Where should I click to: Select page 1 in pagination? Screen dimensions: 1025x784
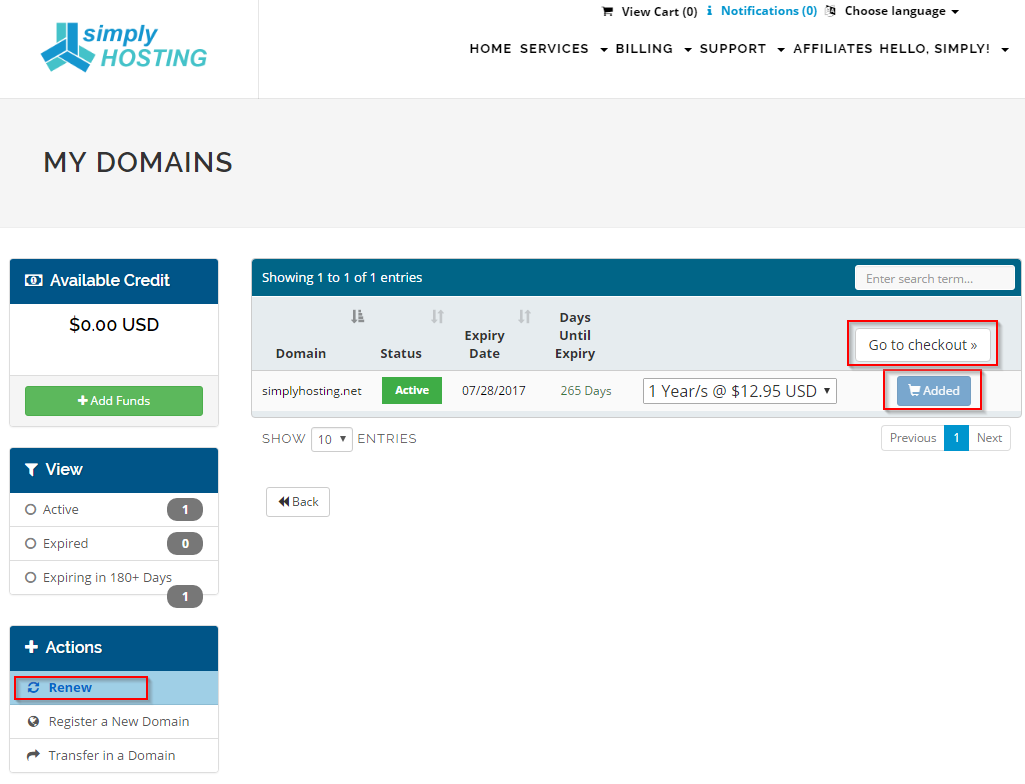click(x=956, y=438)
